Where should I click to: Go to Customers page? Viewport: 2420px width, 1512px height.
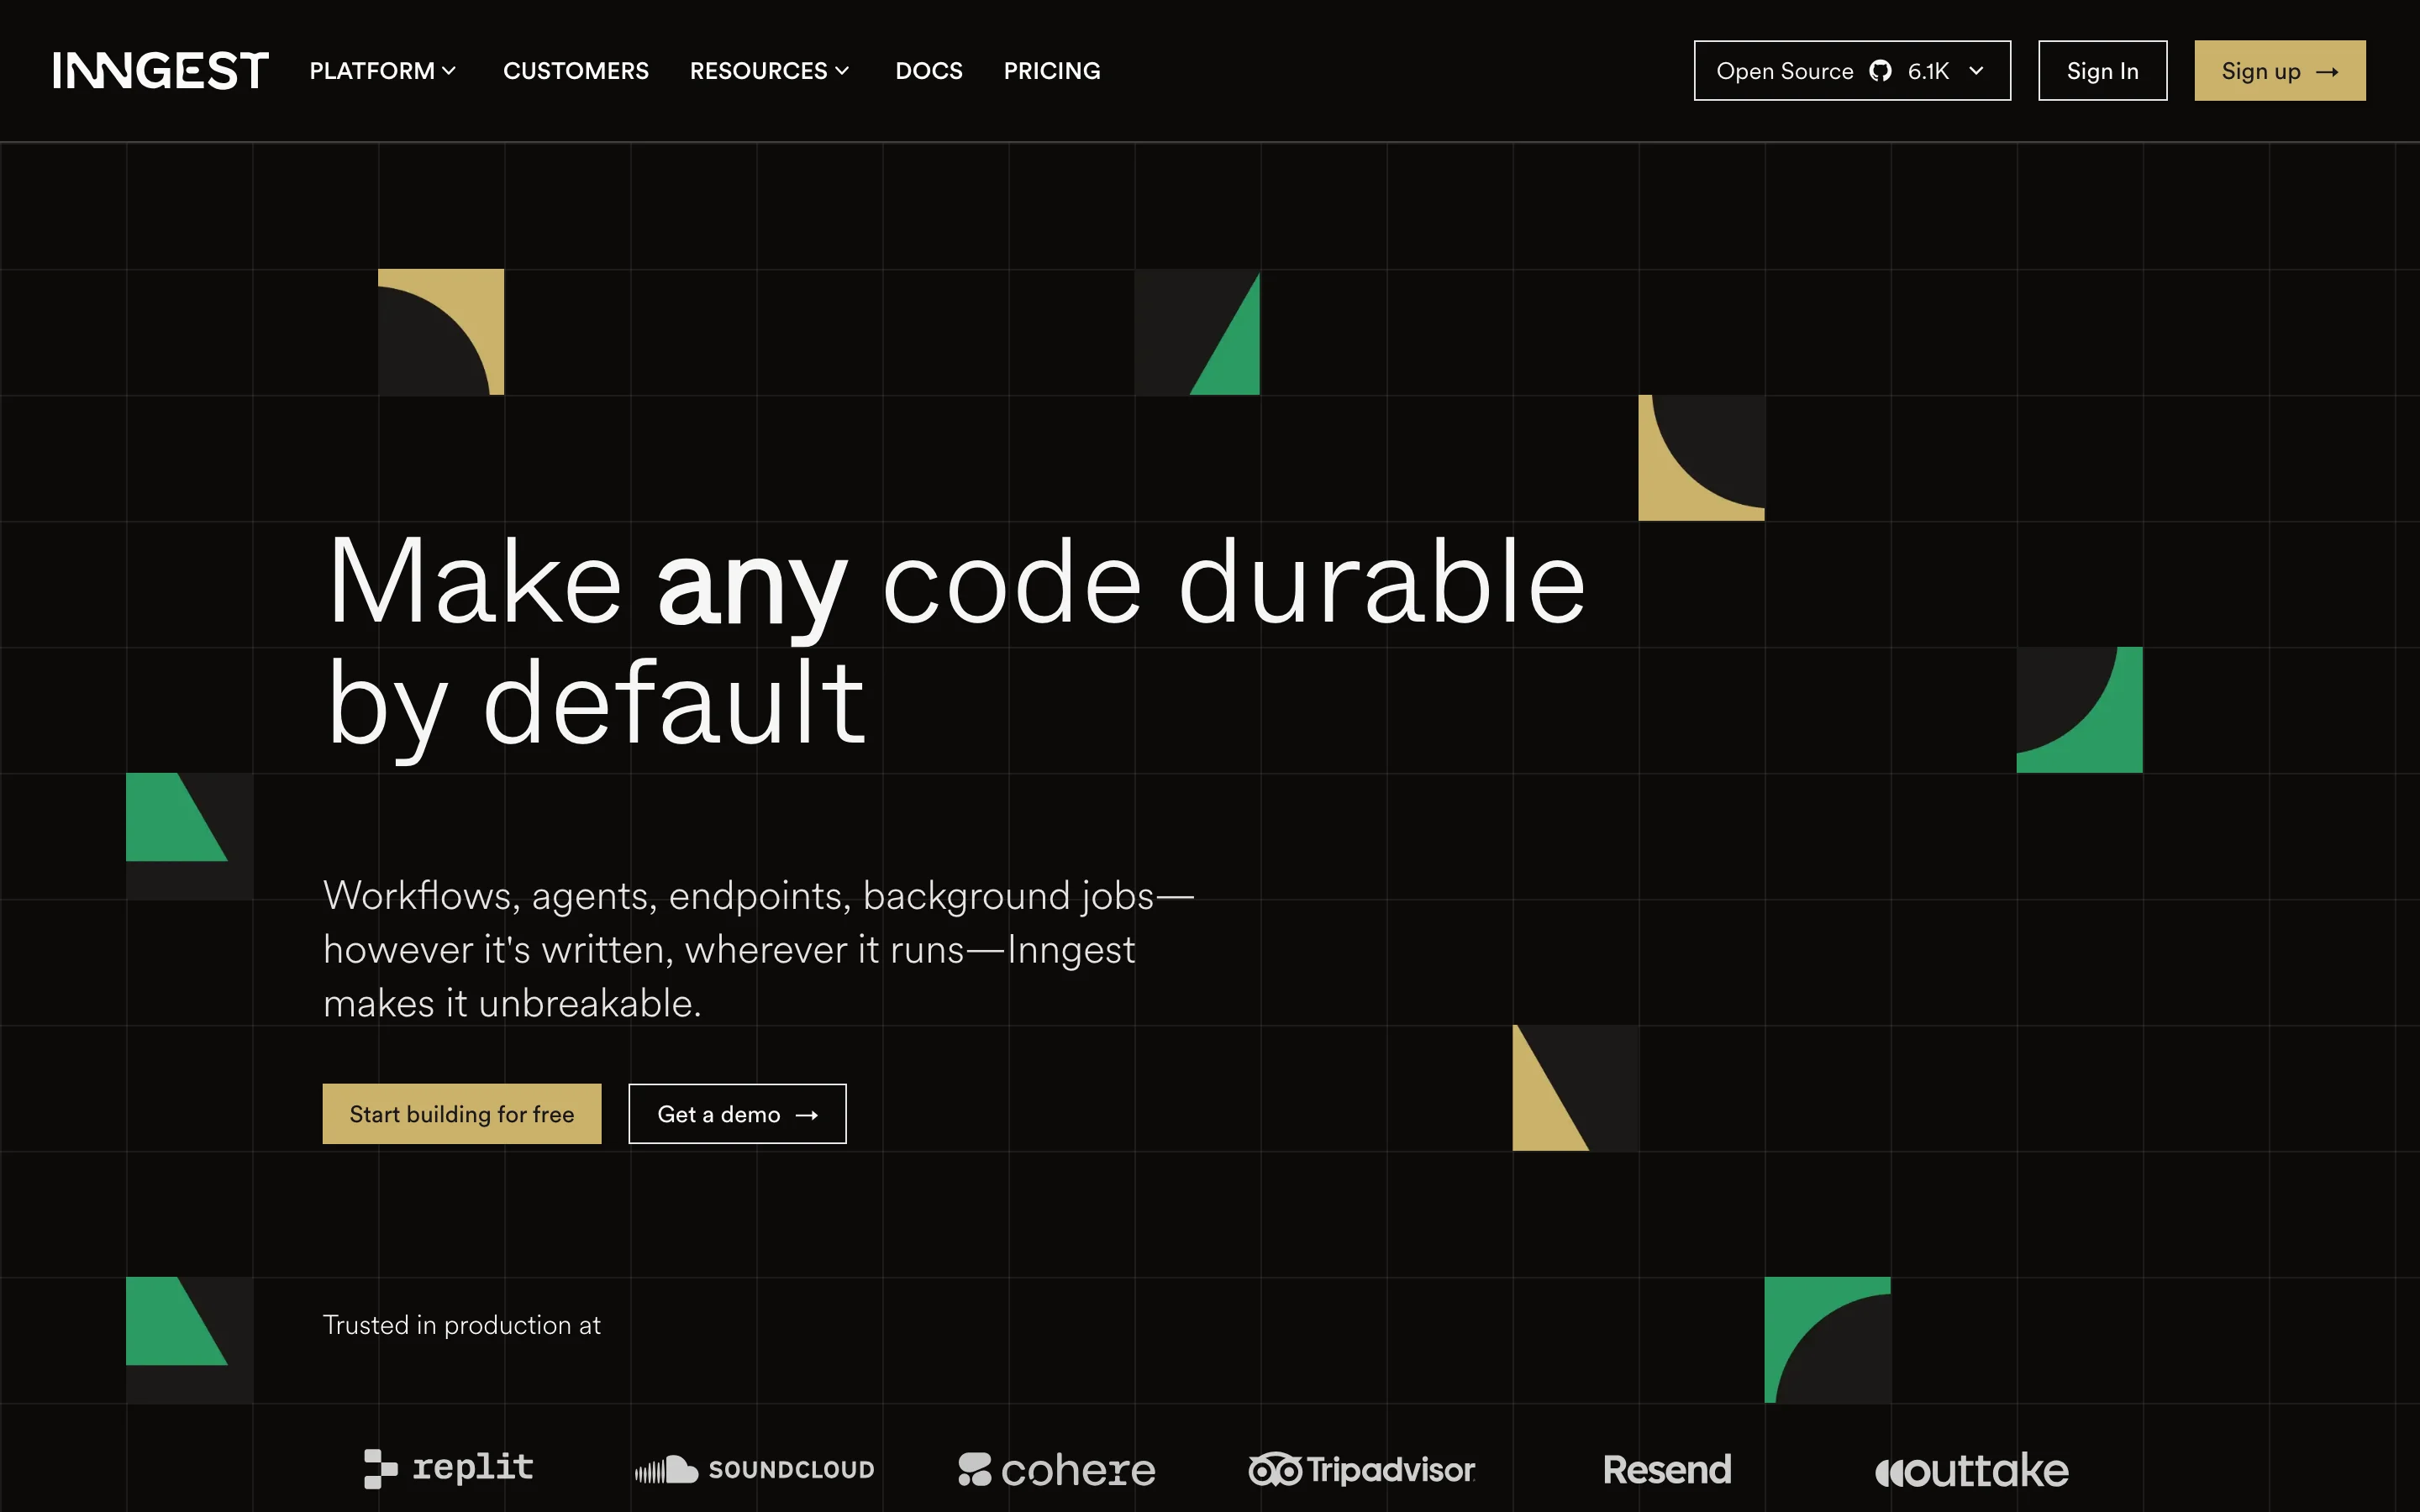[575, 71]
